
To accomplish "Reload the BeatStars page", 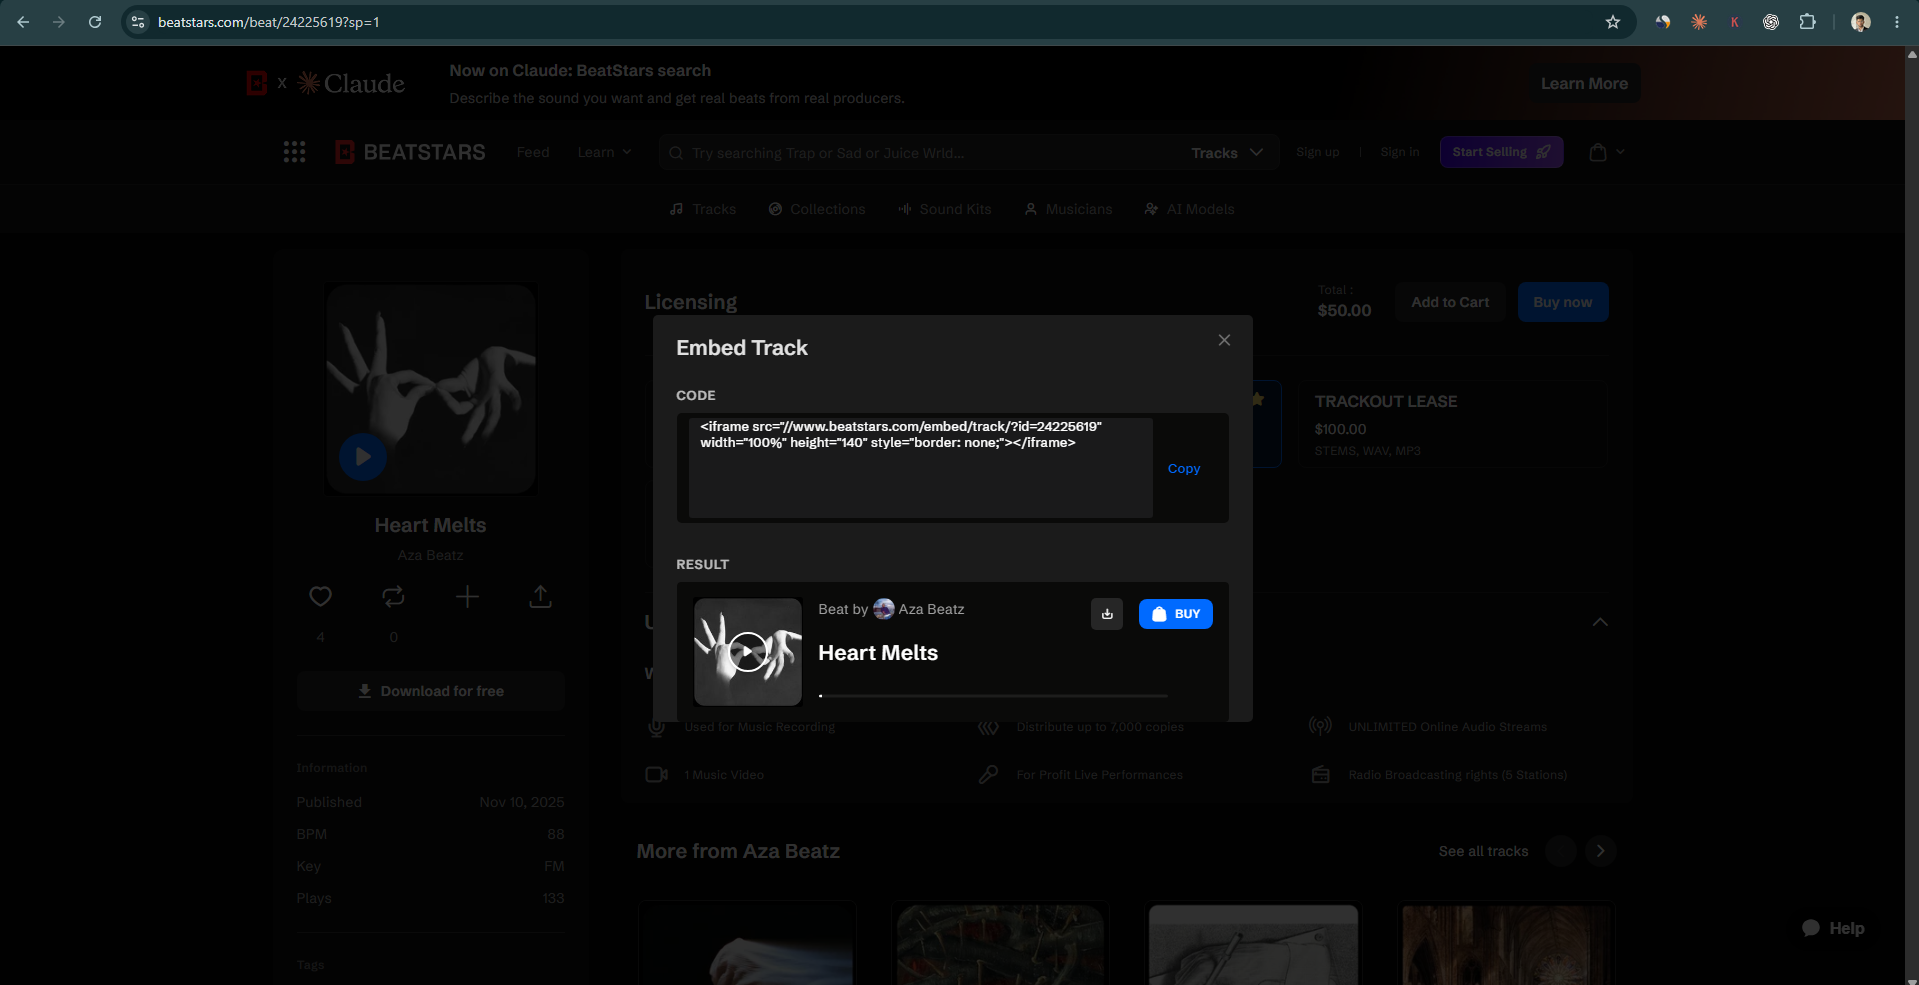I will 95,22.
